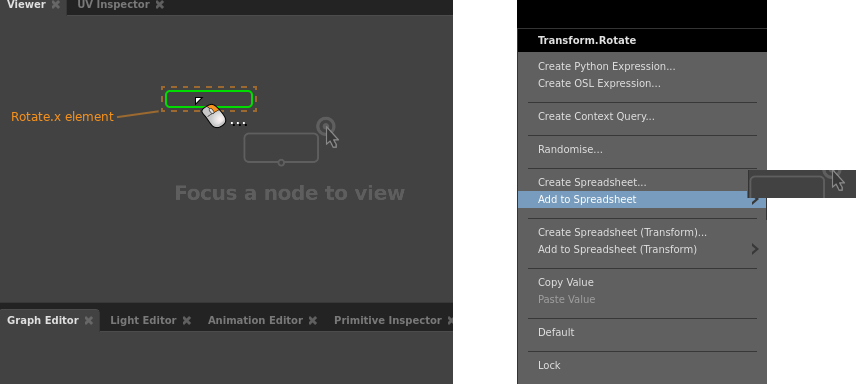The width and height of the screenshot is (856, 384).
Task: Click the target circle icon in viewer
Action: 326,126
